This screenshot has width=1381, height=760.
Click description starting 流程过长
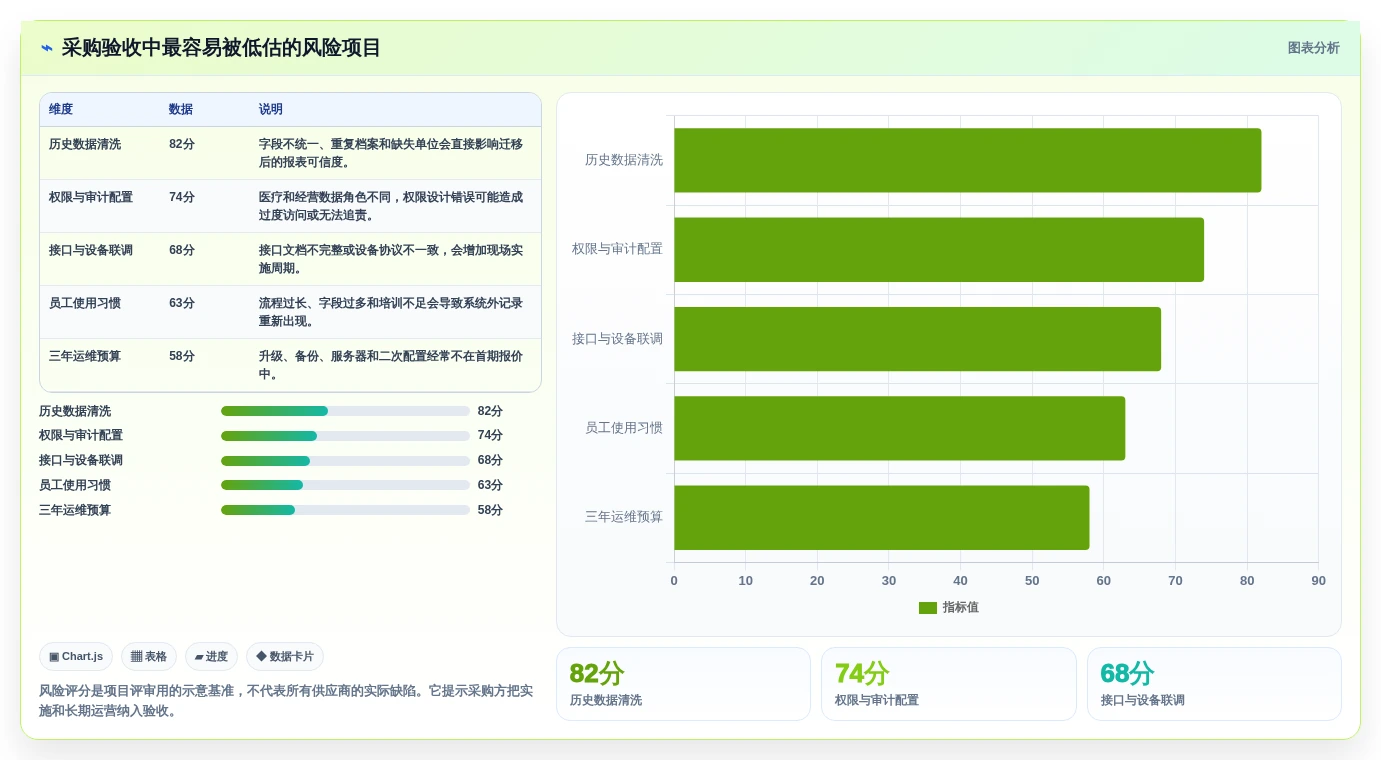pos(391,312)
